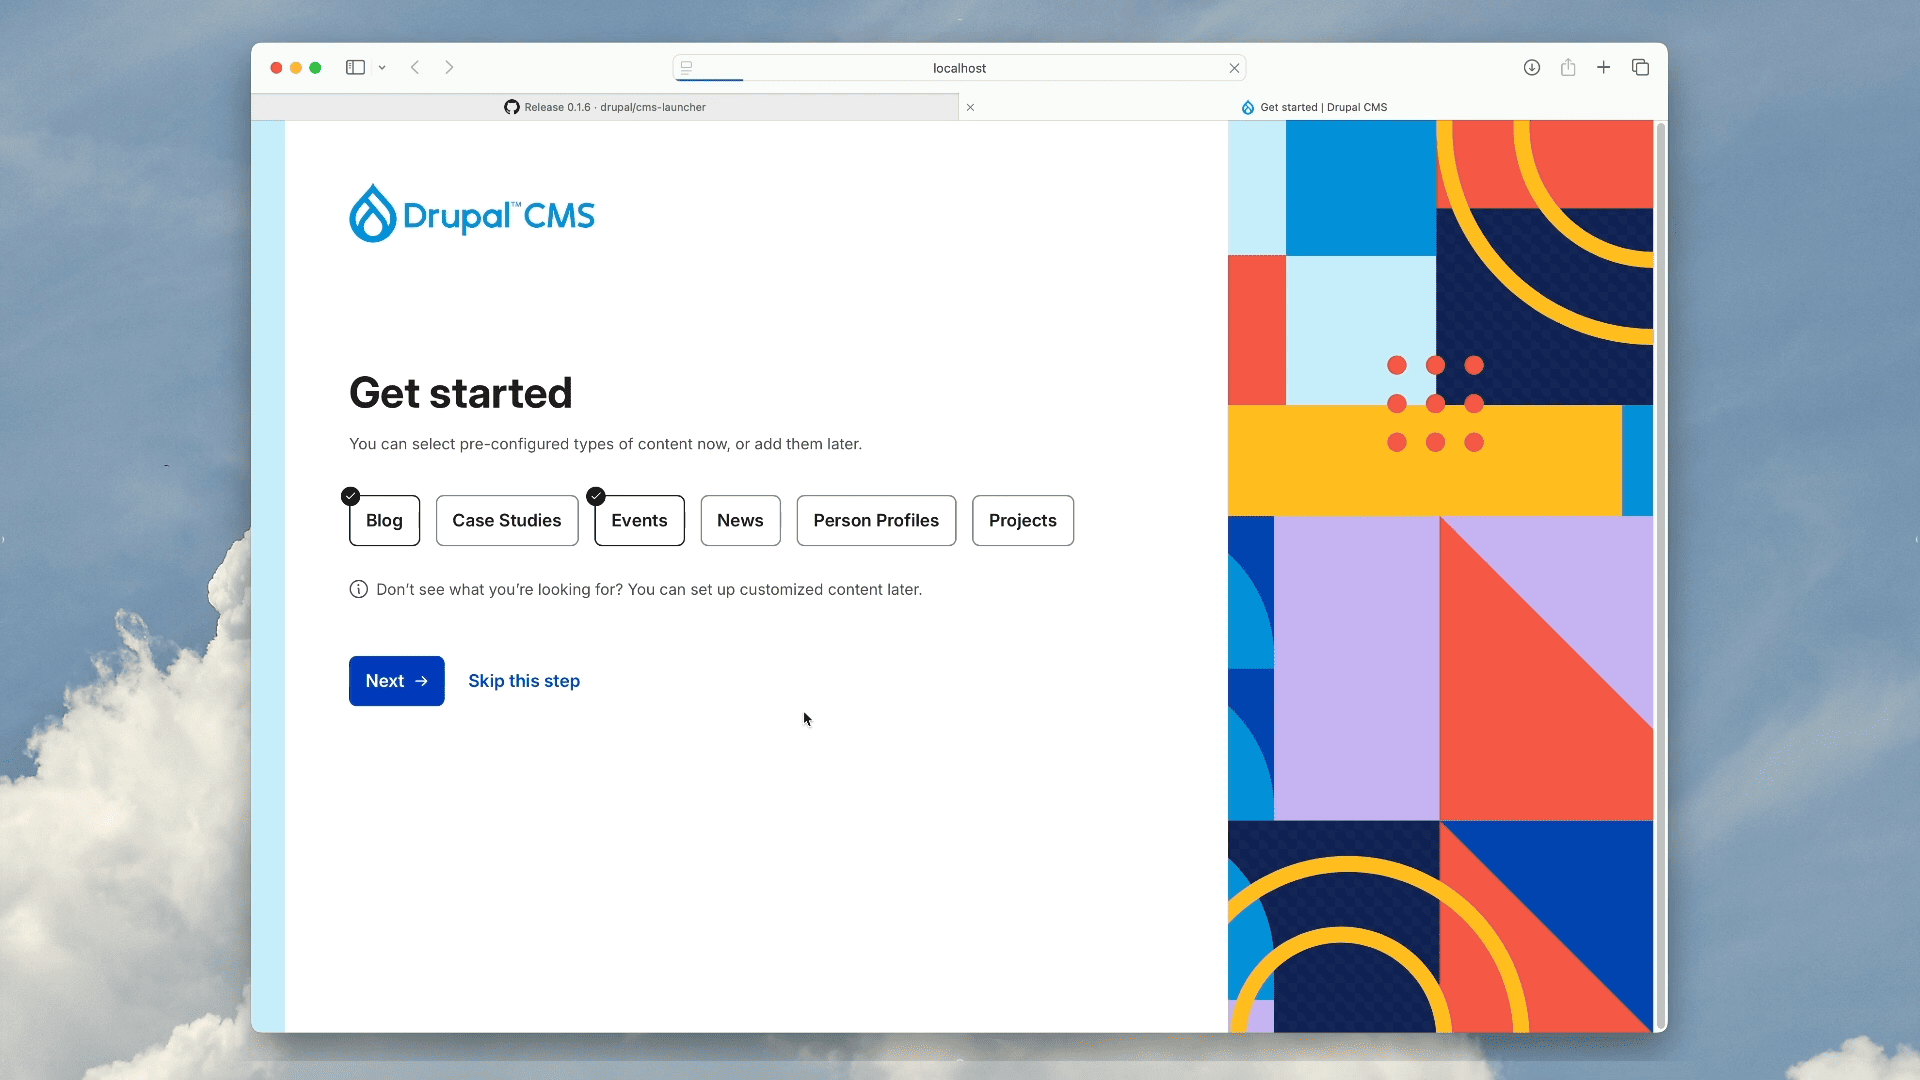Click the back navigation arrow
The image size is (1920, 1080).
click(415, 67)
